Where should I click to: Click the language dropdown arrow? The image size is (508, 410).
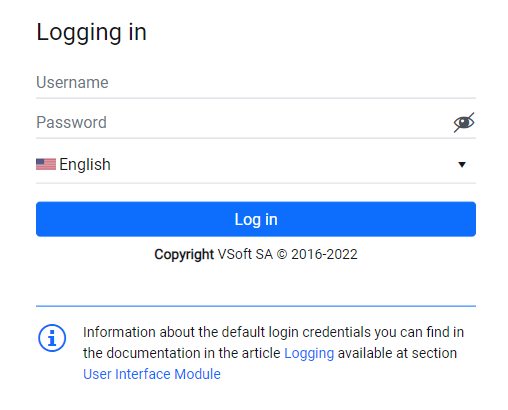coord(462,165)
